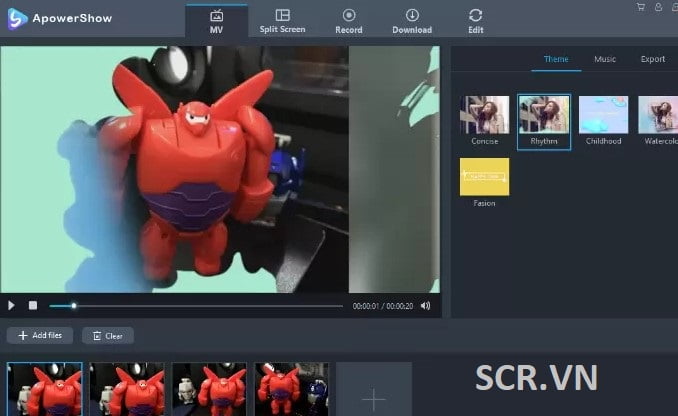Select the Theme panel tab
Image resolution: width=678 pixels, height=416 pixels.
(x=556, y=59)
